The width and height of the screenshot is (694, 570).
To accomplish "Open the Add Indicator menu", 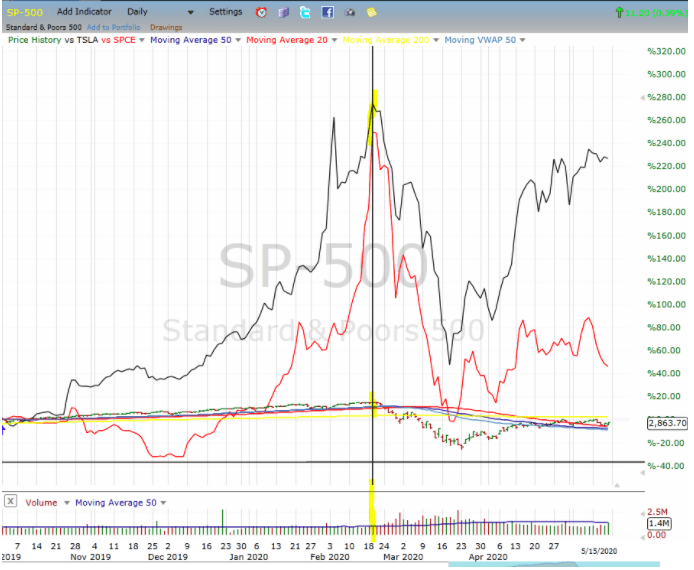I will [84, 12].
